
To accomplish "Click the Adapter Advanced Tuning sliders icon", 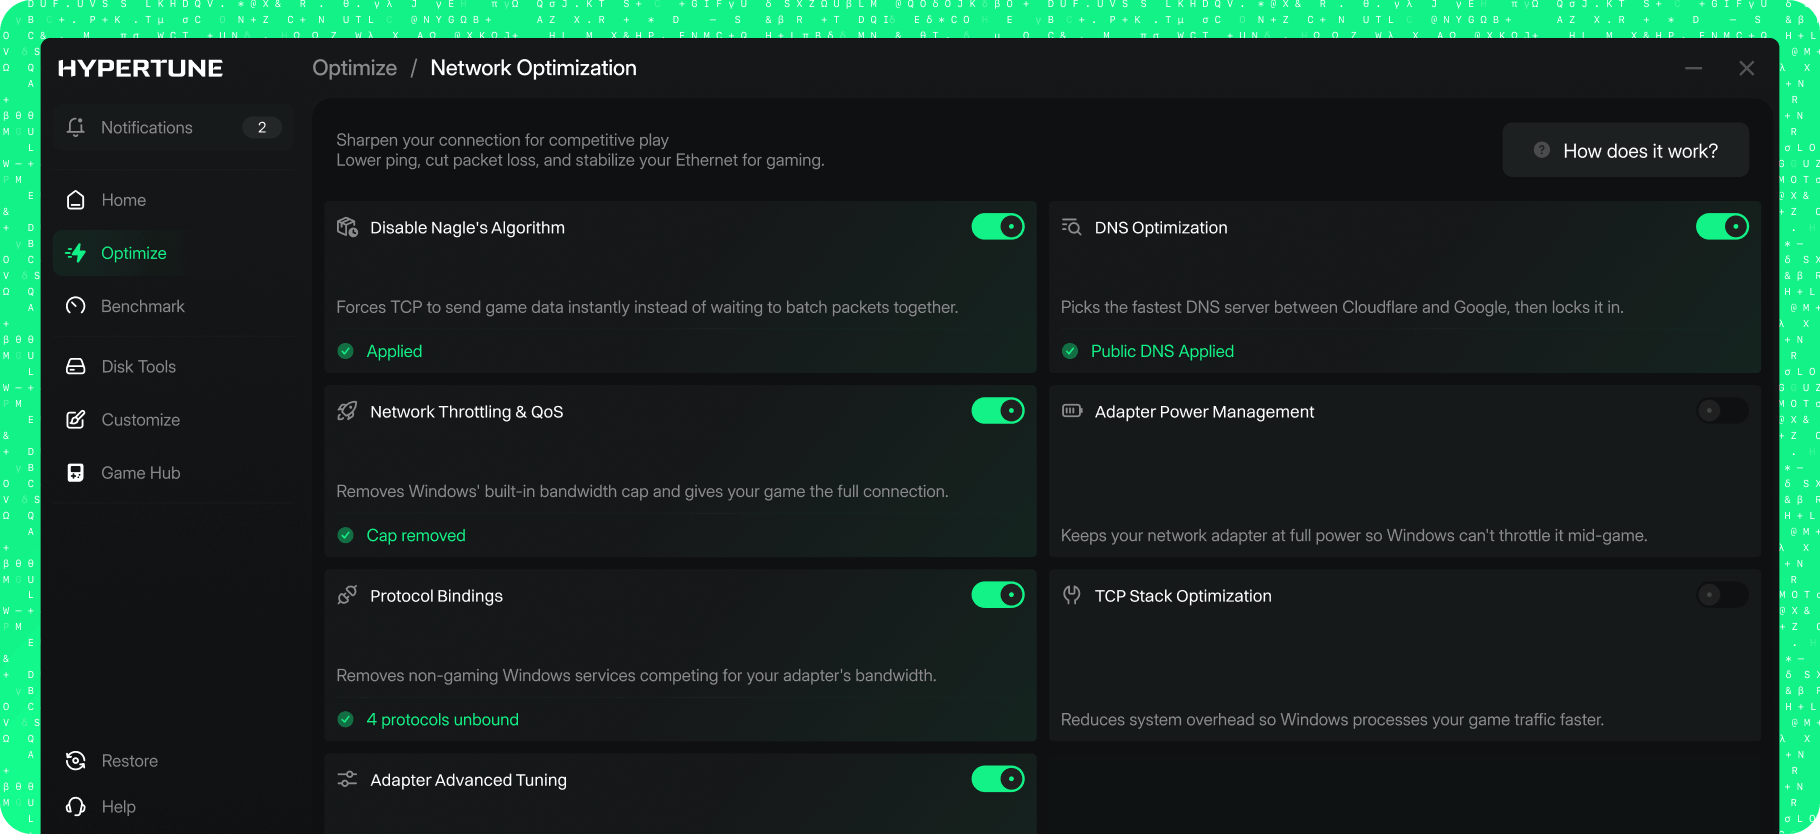I will point(347,779).
